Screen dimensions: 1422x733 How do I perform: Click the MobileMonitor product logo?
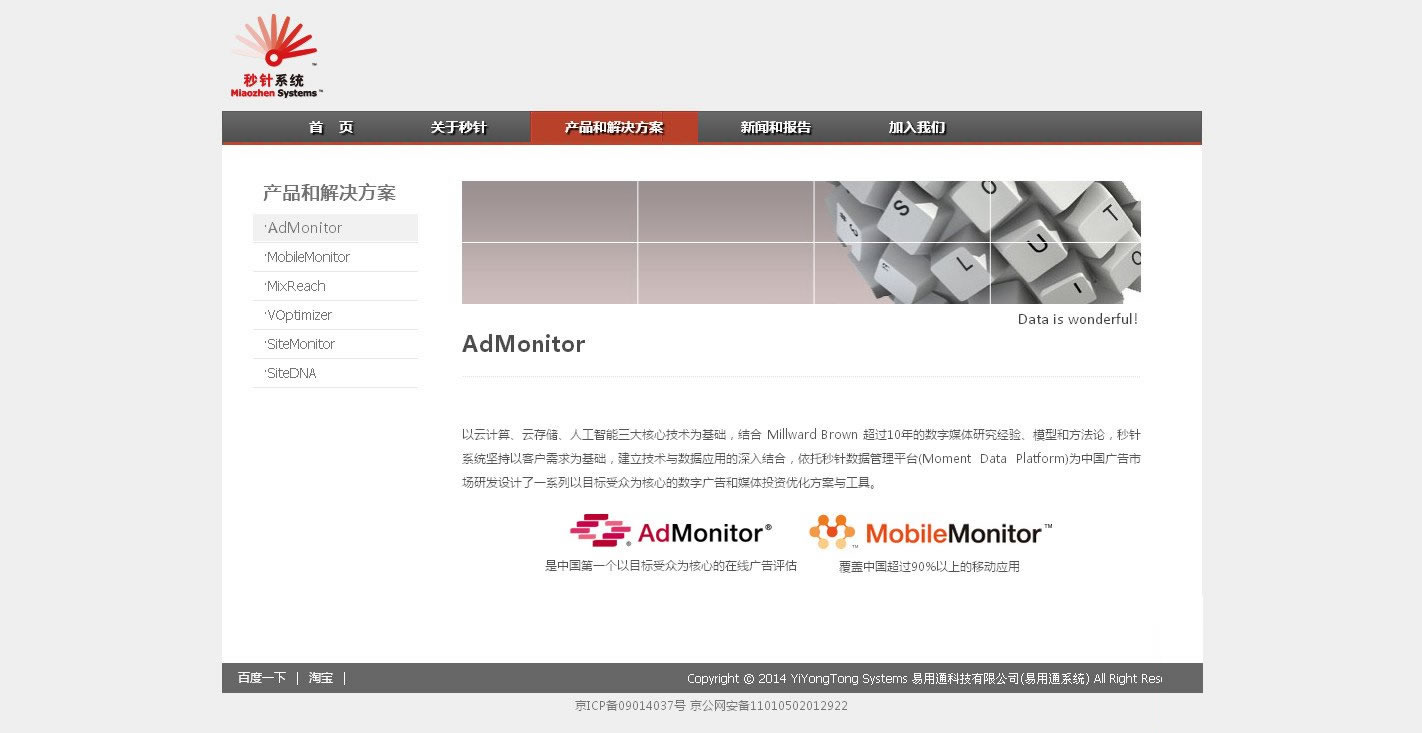[931, 532]
